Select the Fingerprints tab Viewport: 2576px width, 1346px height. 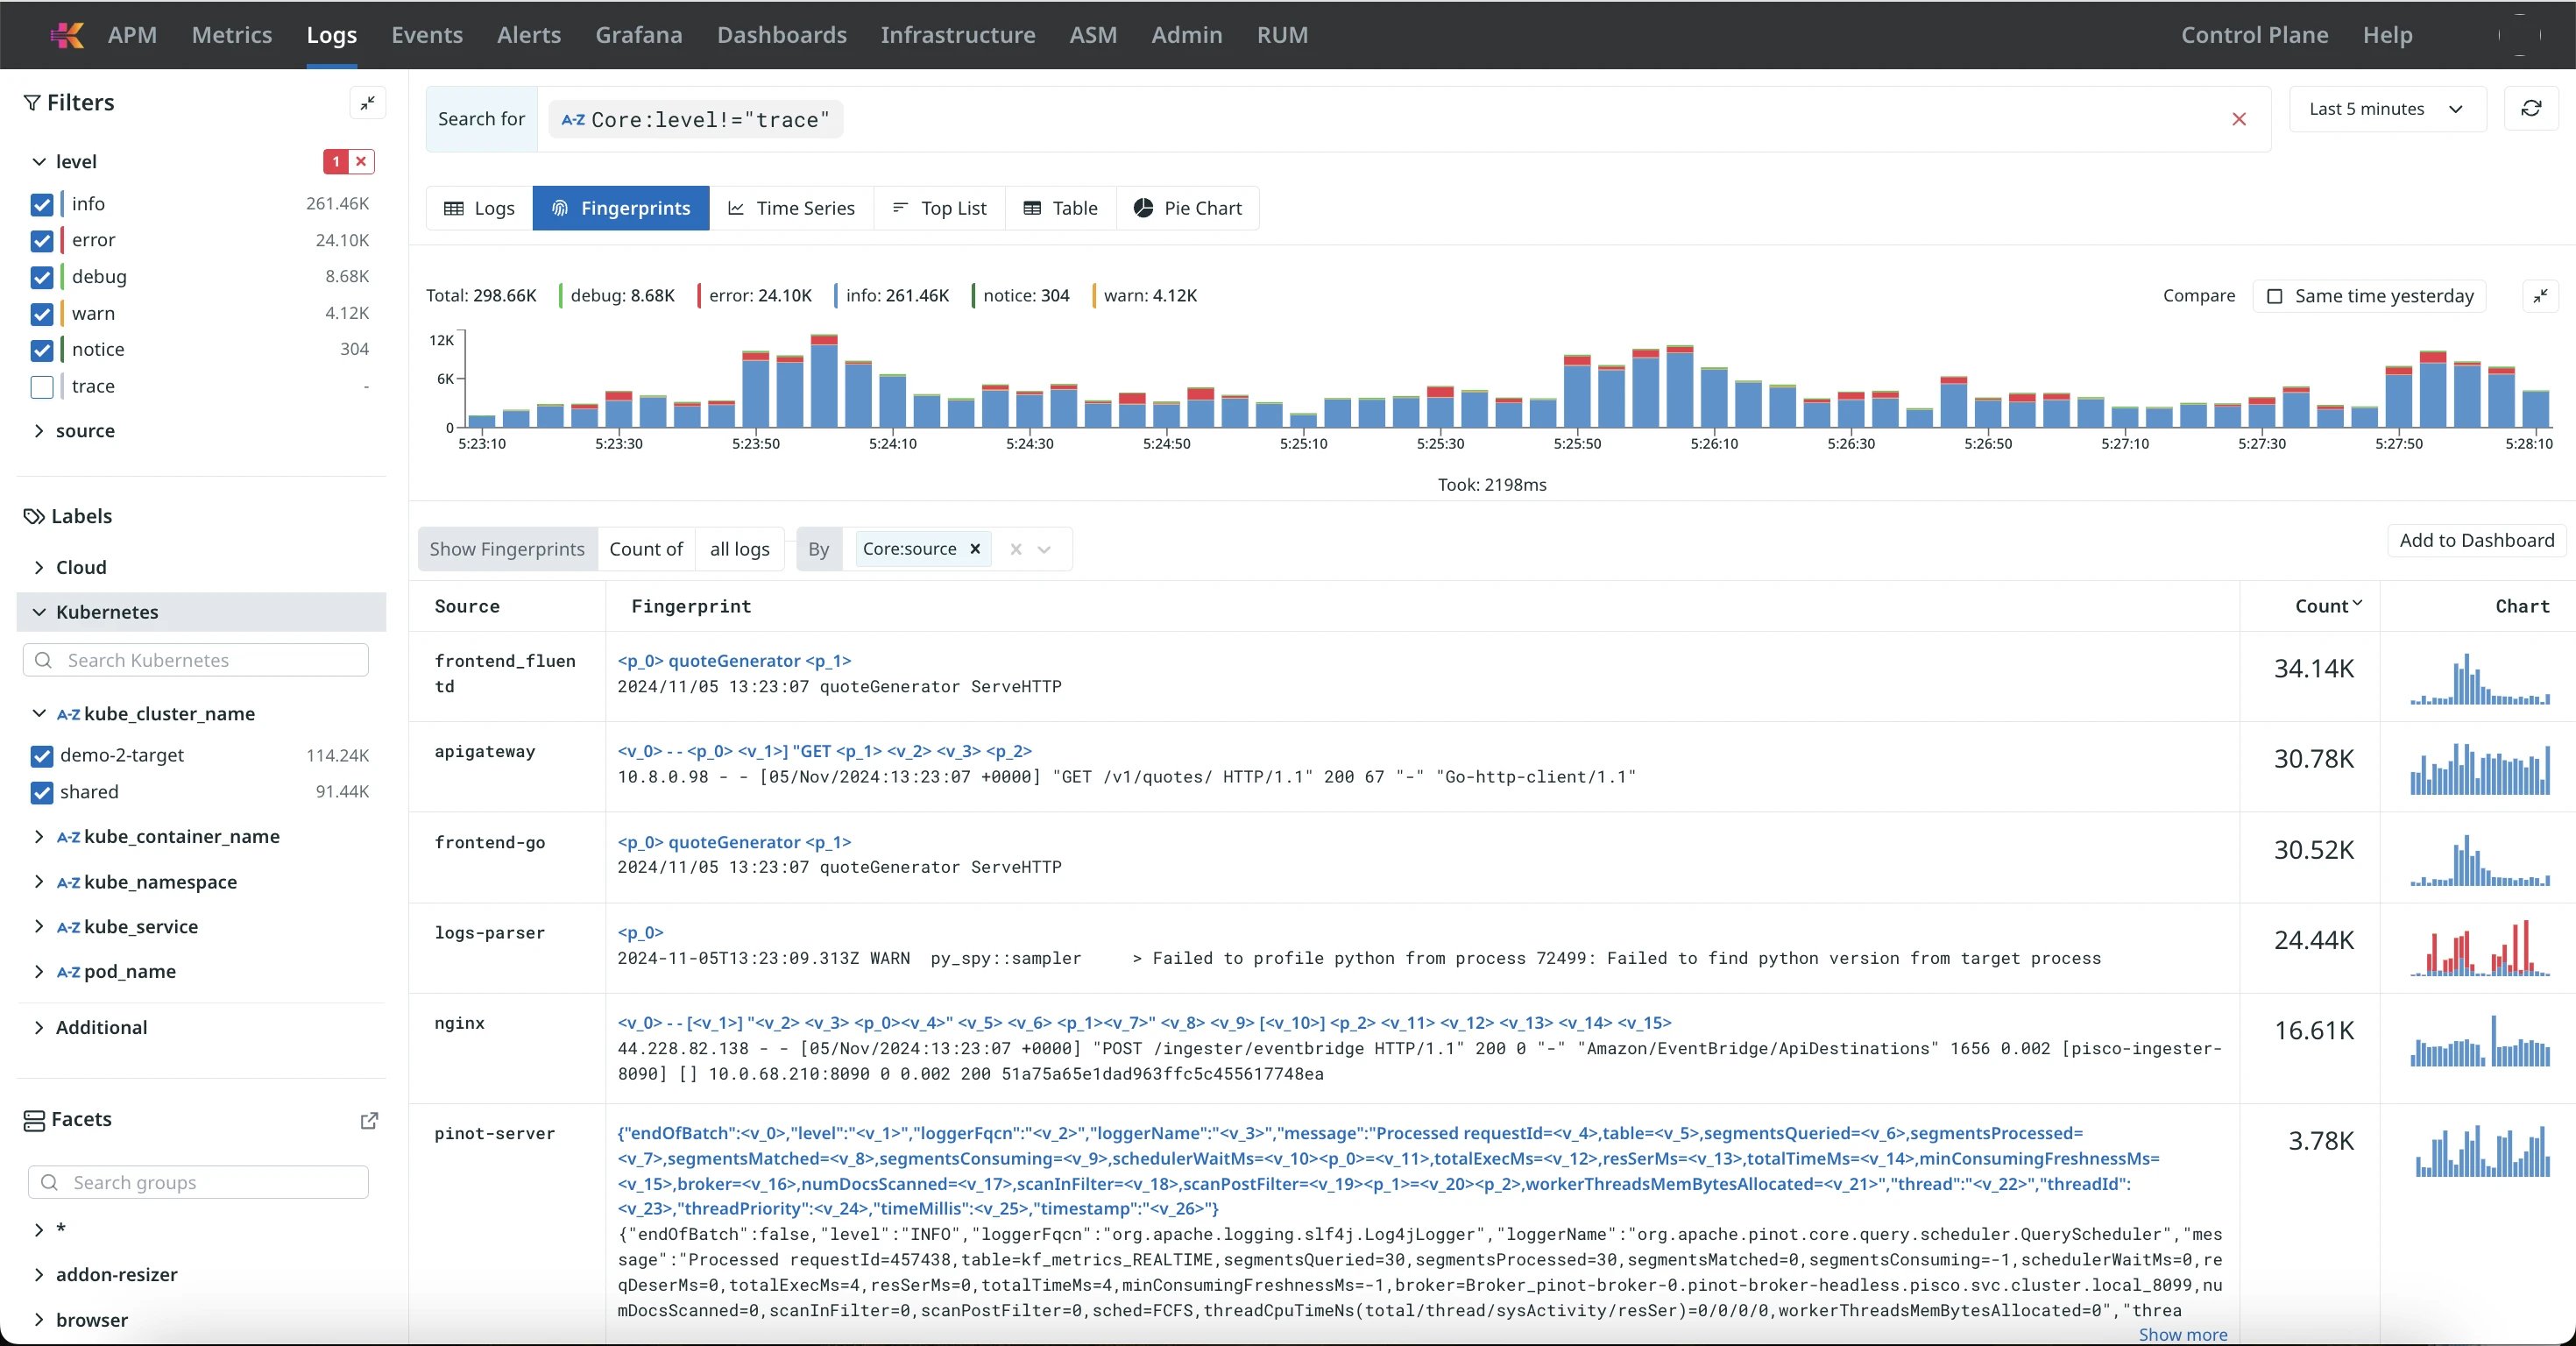pos(621,208)
